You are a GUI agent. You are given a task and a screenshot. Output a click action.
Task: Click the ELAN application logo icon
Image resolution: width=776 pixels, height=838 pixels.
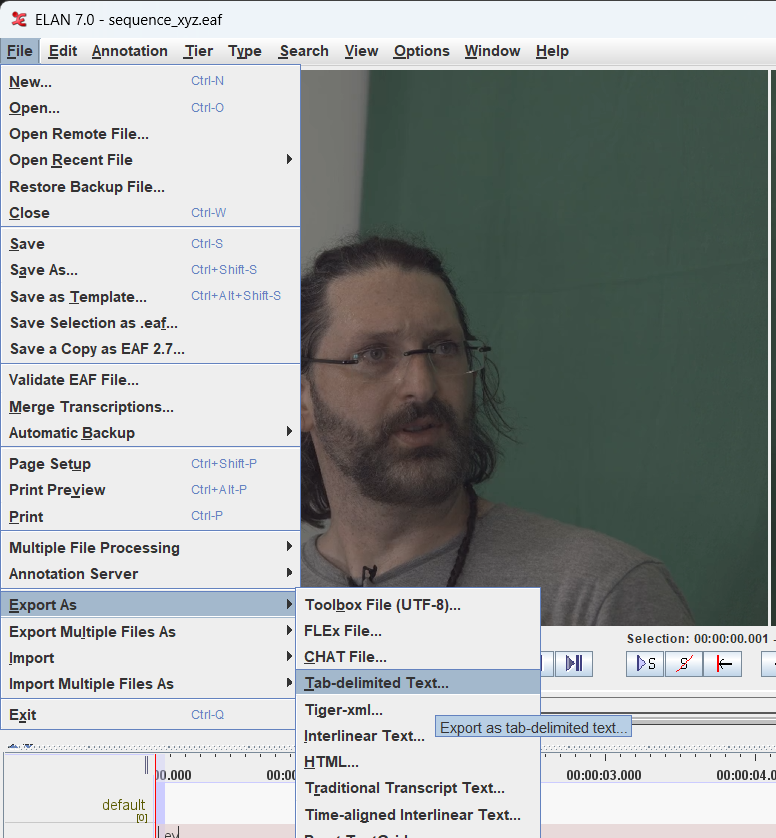pyautogui.click(x=19, y=20)
